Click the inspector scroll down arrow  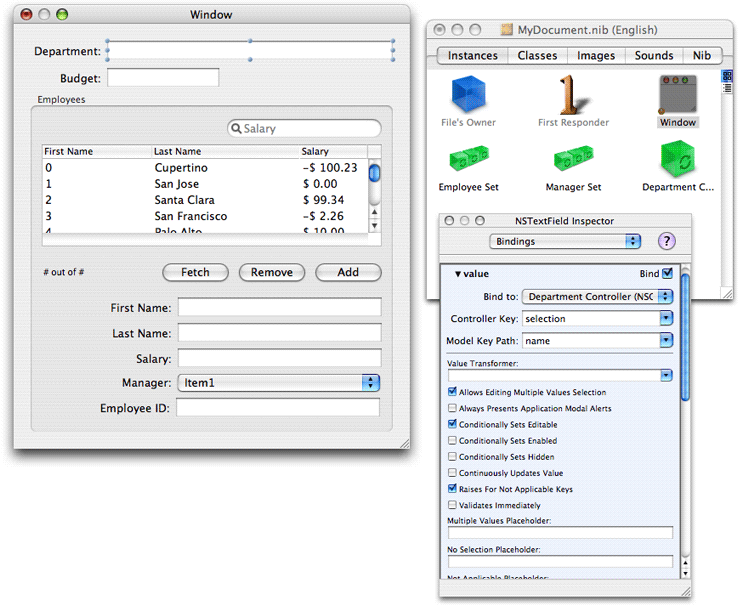685,573
